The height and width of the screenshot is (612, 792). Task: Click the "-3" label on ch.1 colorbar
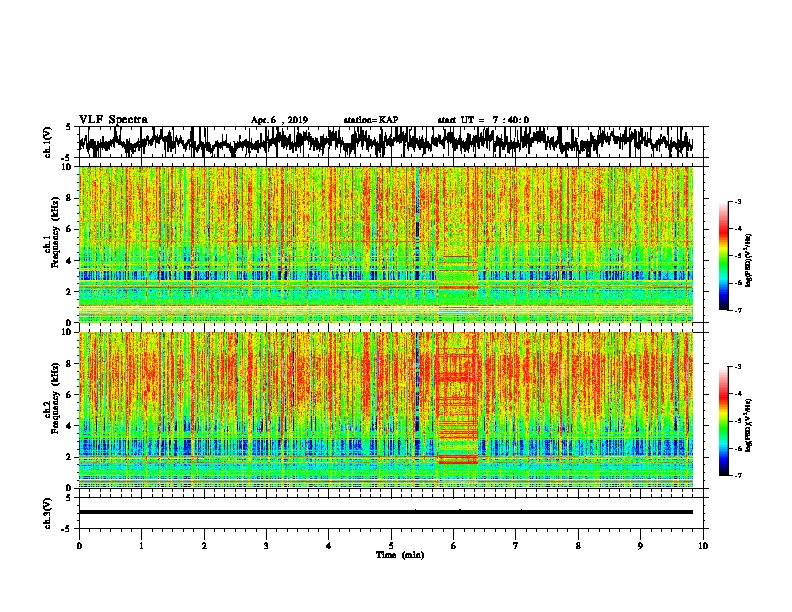738,201
